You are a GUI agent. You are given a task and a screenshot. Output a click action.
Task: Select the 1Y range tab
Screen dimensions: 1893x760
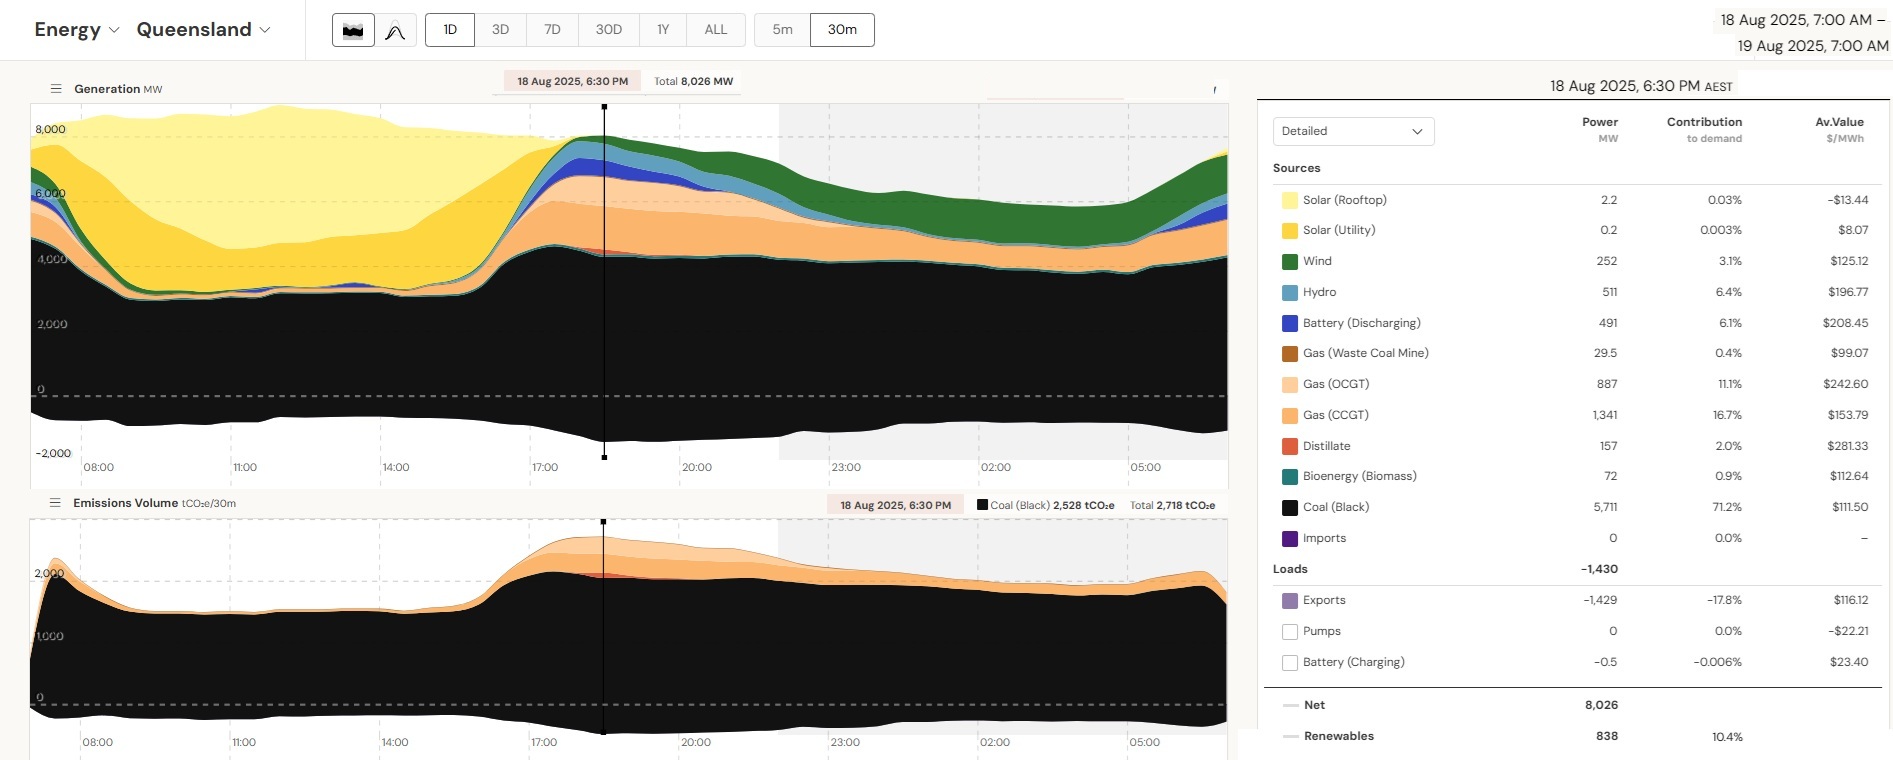[x=663, y=30]
